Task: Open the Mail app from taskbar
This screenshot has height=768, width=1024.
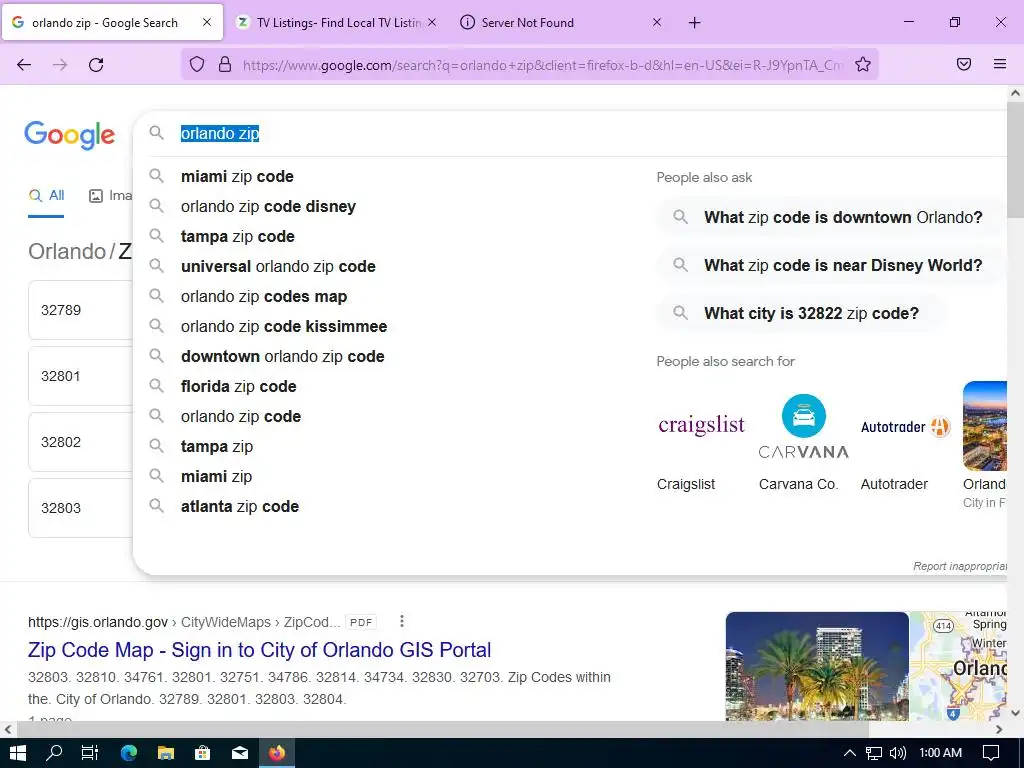Action: pos(240,753)
